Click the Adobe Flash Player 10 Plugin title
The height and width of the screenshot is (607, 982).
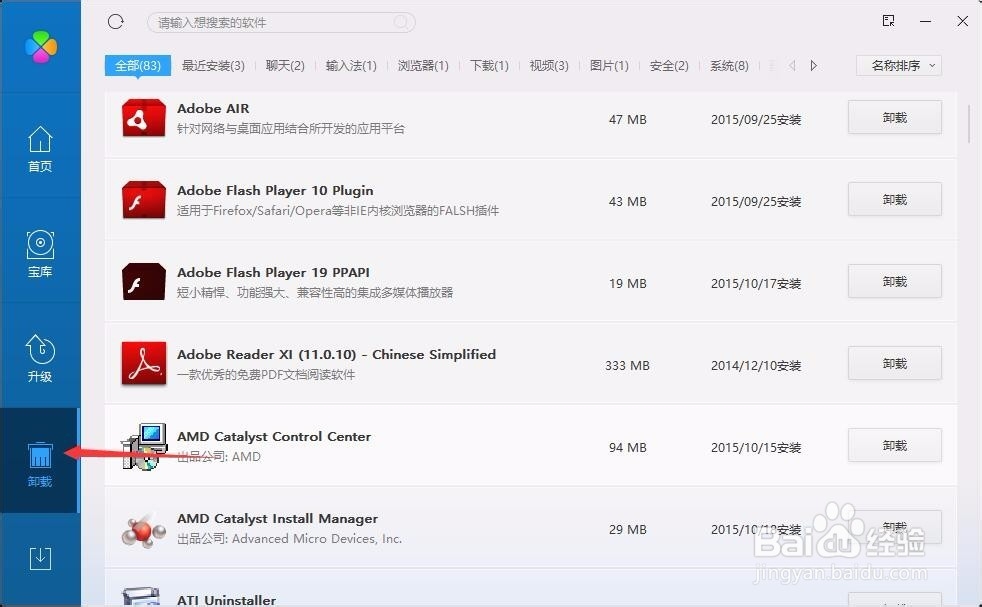(x=275, y=190)
